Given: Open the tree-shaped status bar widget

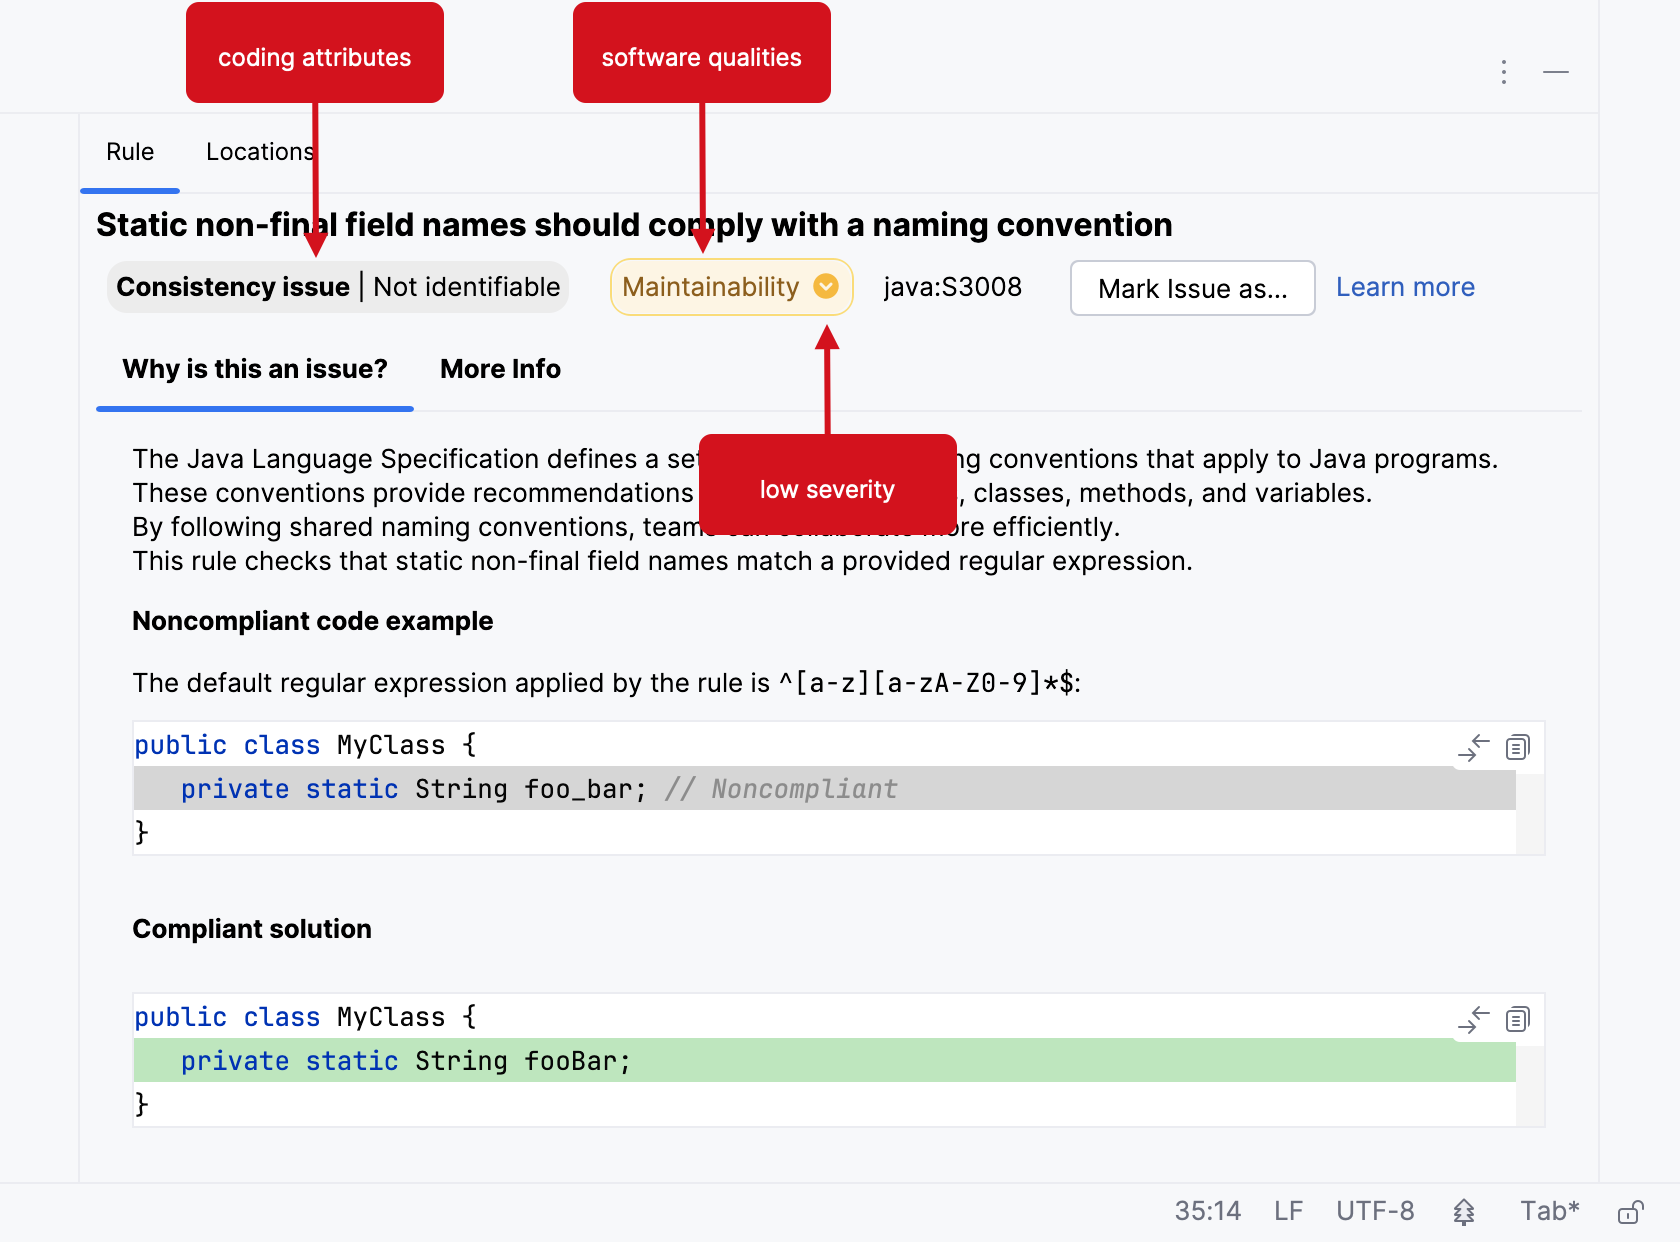Looking at the screenshot, I should [1464, 1212].
